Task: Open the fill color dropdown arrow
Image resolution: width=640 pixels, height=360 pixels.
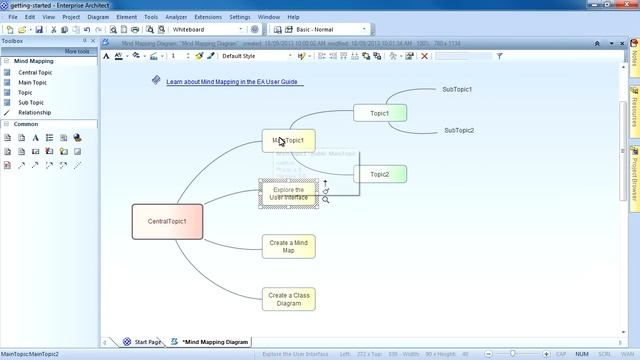Action: [144, 56]
